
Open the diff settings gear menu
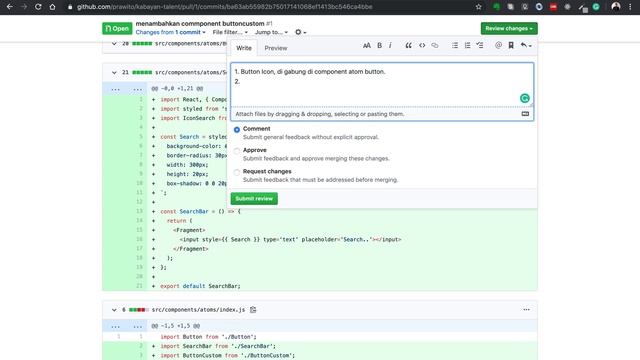click(300, 32)
